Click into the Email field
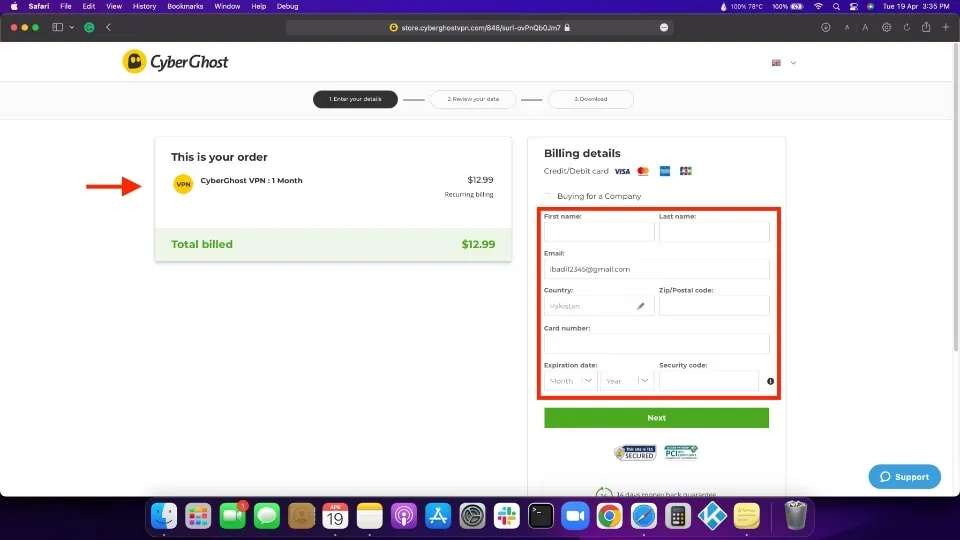The height and width of the screenshot is (540, 960). (x=656, y=269)
